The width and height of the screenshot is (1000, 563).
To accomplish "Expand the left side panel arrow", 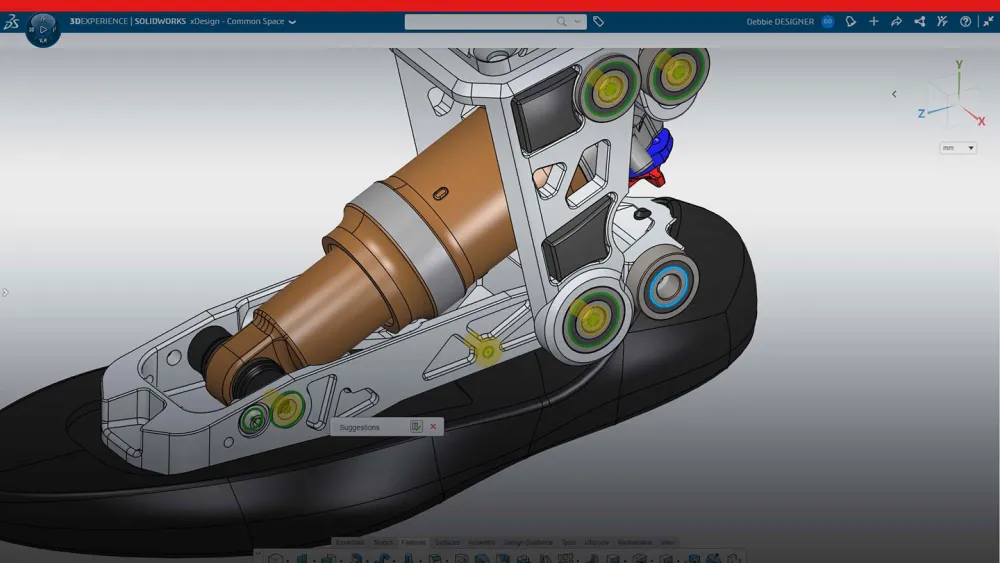I will point(5,293).
